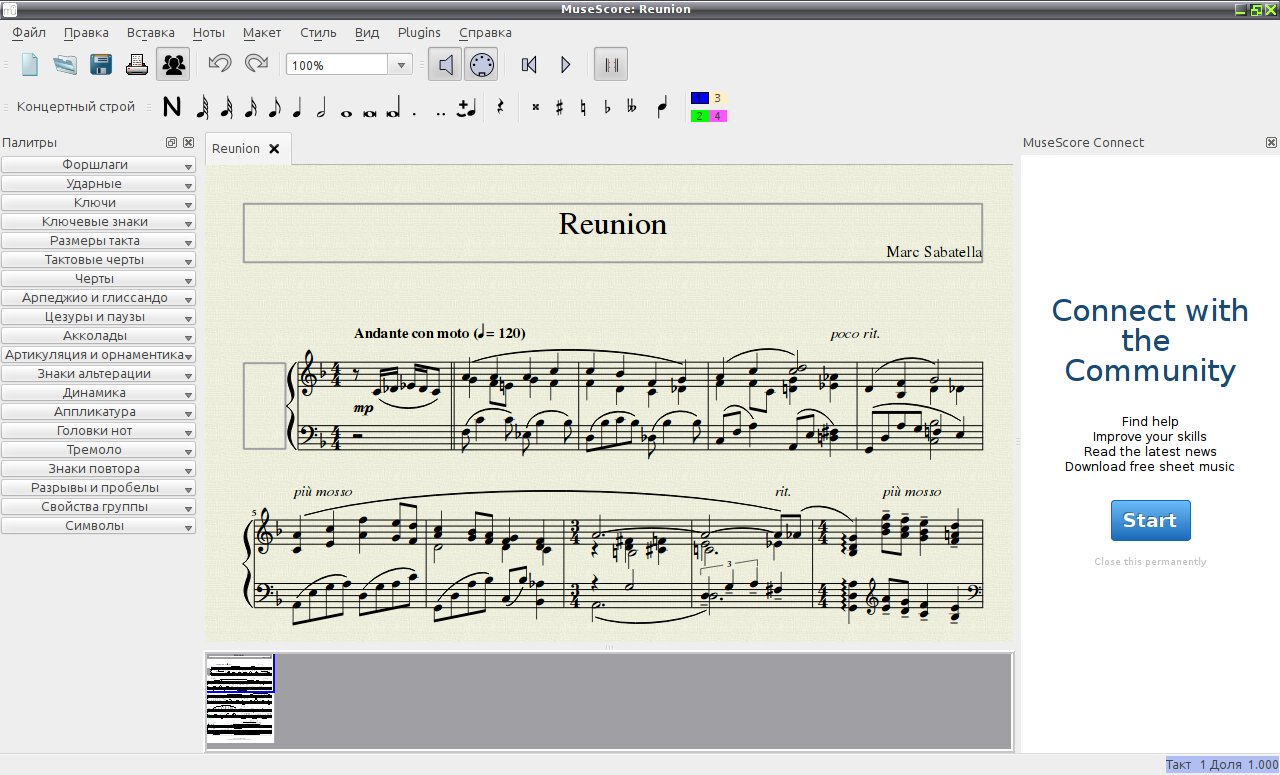This screenshot has height=775, width=1280.
Task: Rewind playback to the start
Action: [529, 65]
